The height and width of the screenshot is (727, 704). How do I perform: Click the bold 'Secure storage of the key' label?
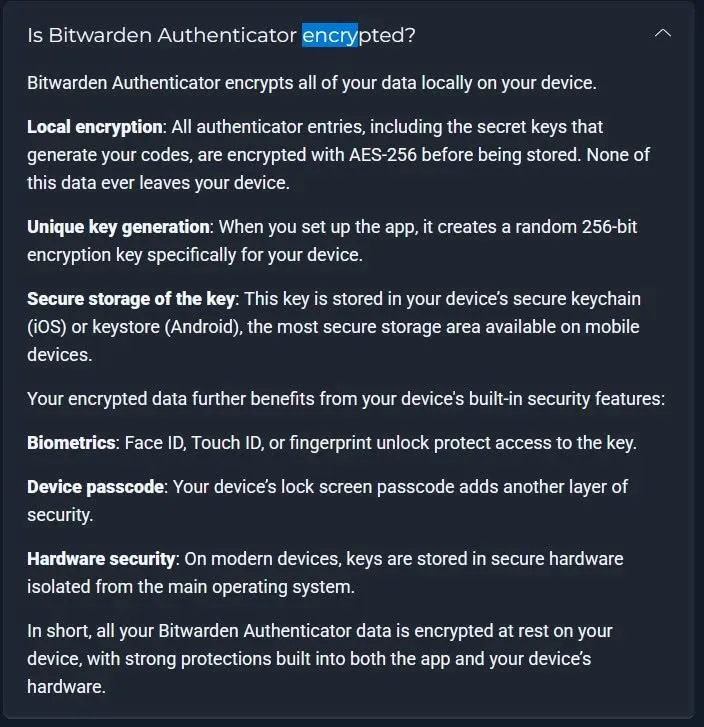click(x=131, y=299)
